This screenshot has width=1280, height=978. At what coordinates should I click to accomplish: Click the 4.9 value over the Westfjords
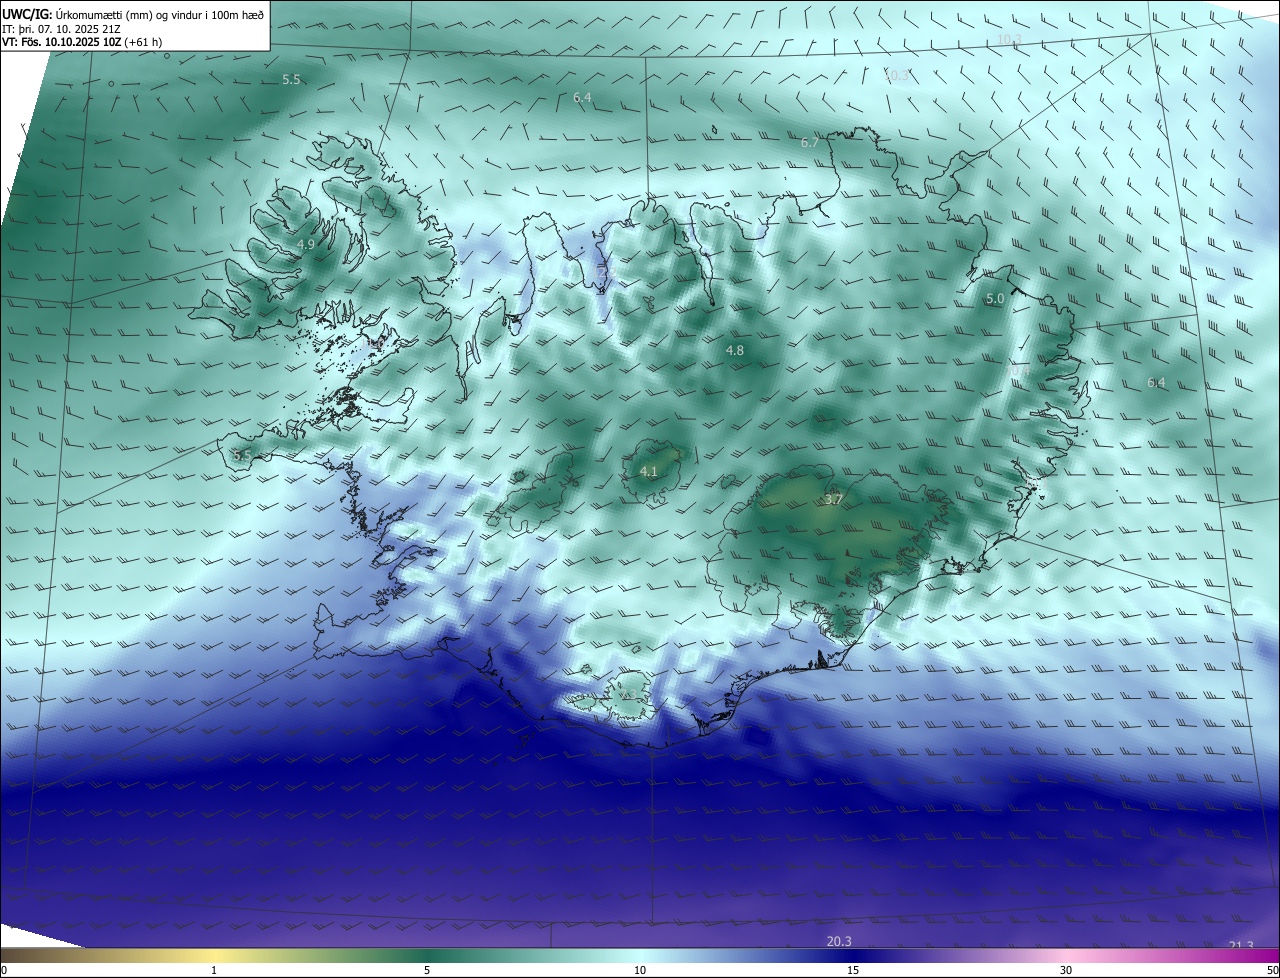[306, 244]
